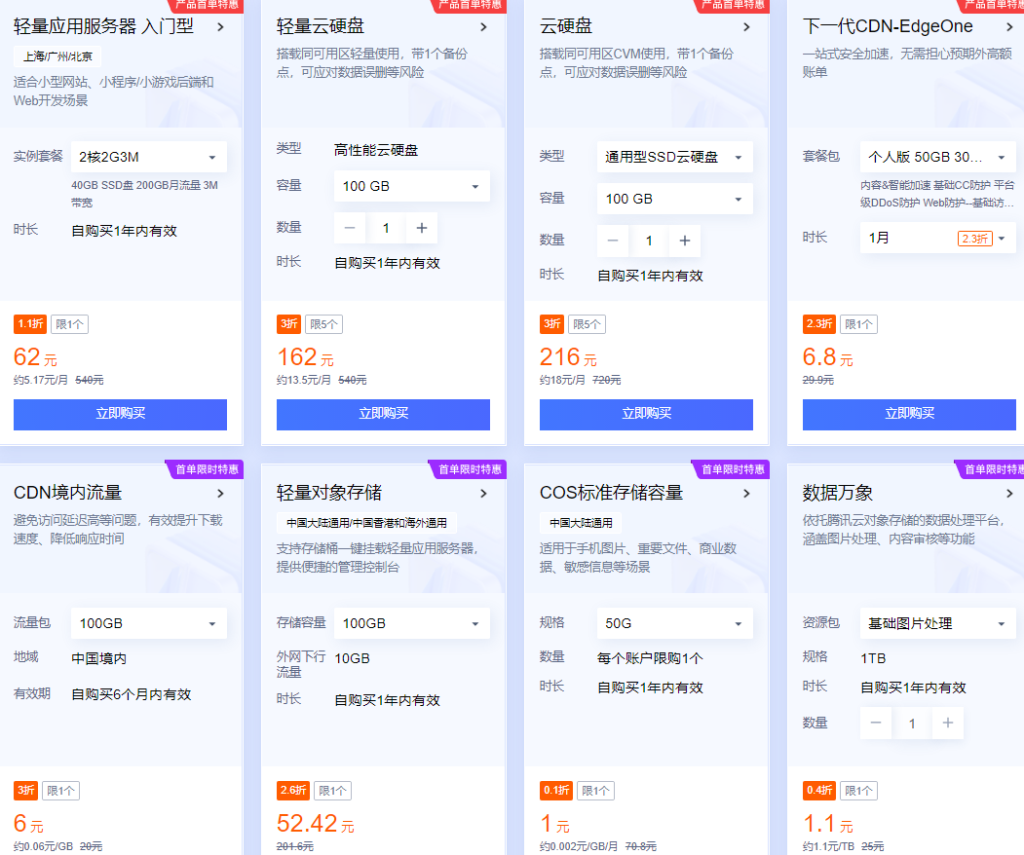
Task: Open CDN境内流量 card arrow
Action: 221,493
